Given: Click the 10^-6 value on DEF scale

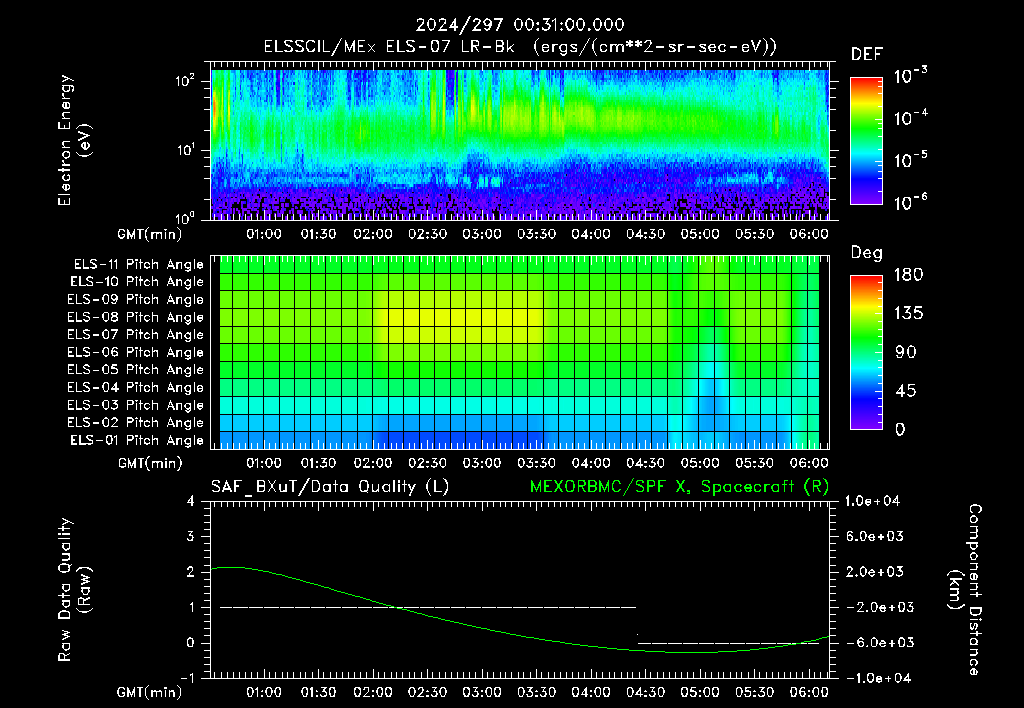Looking at the screenshot, I should (910, 202).
